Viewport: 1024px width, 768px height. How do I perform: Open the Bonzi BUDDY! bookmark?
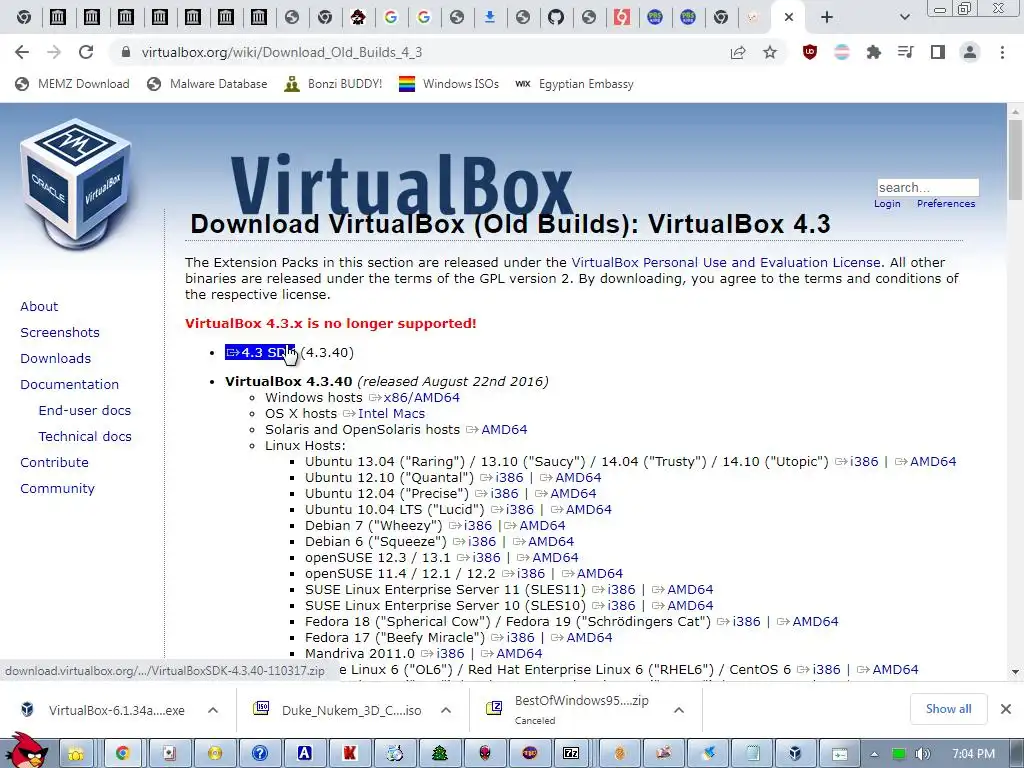pyautogui.click(x=333, y=84)
